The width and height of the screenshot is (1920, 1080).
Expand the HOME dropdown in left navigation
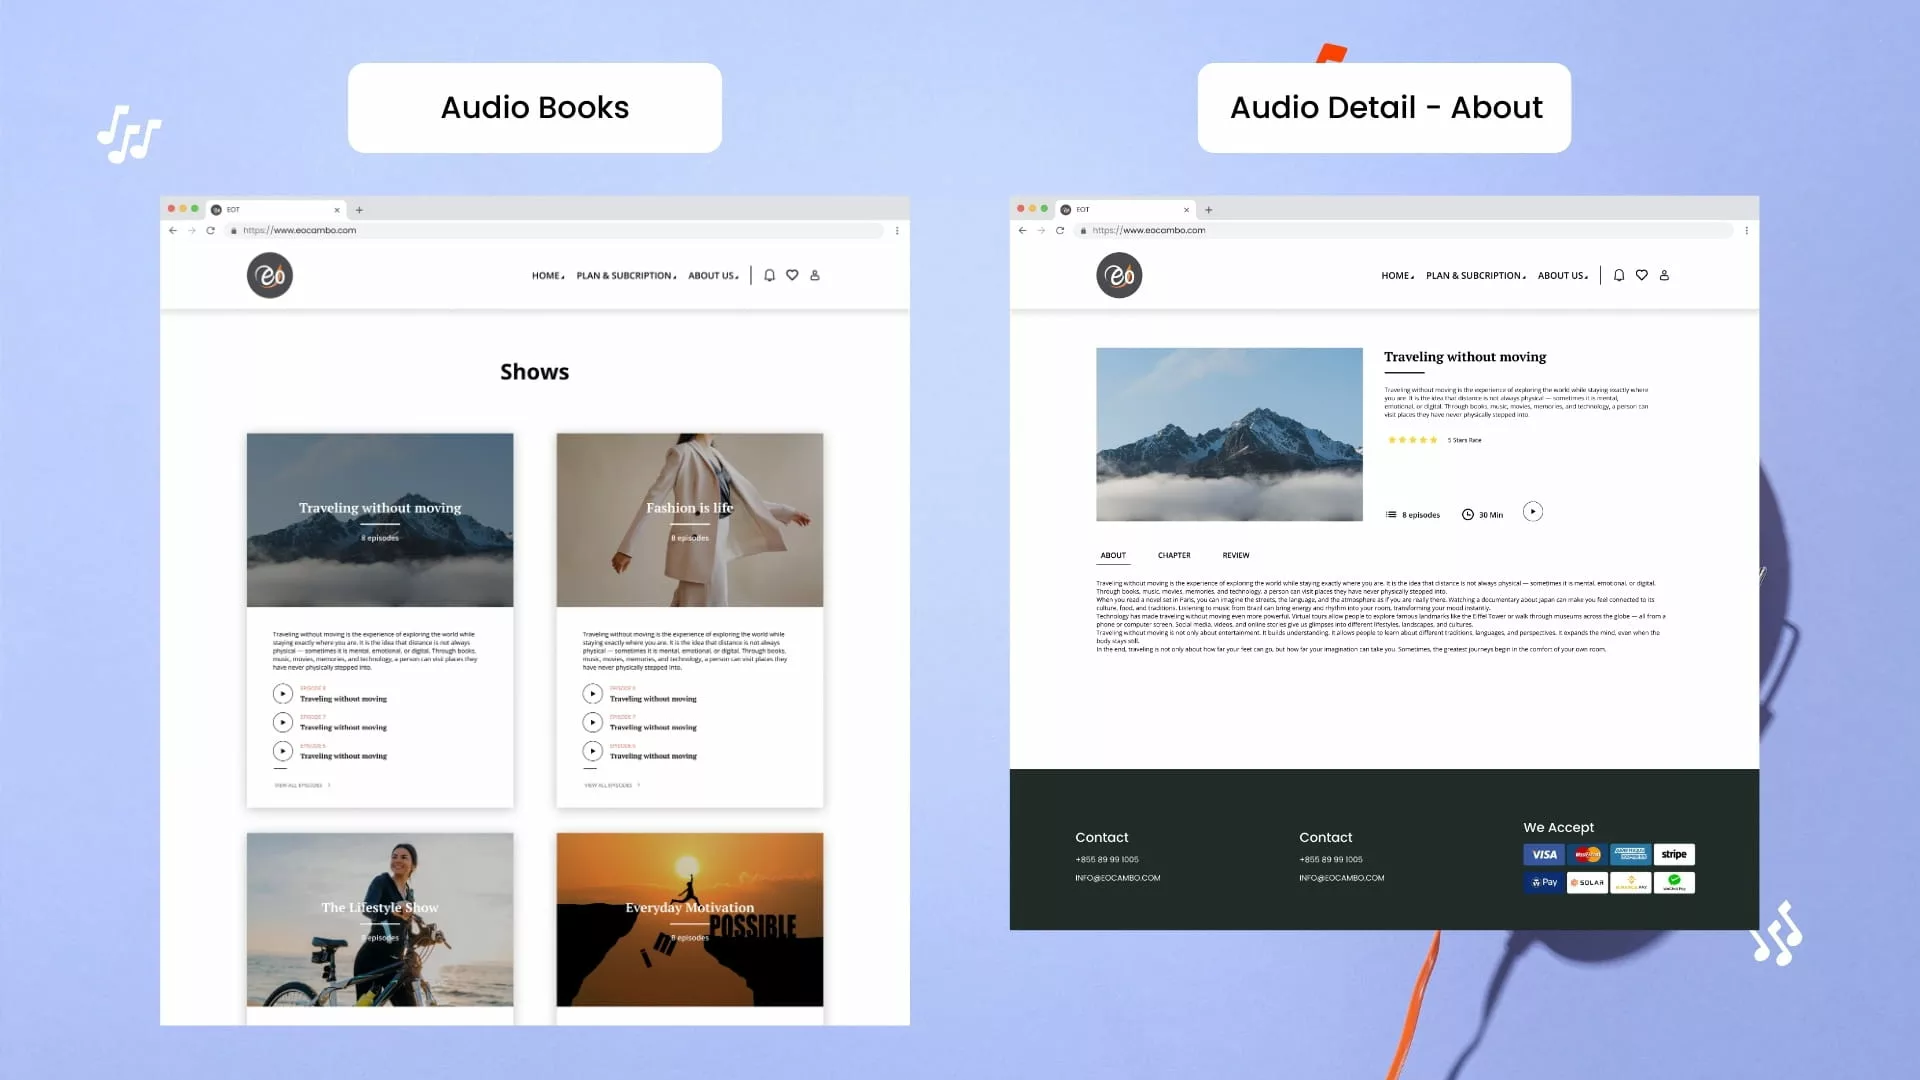click(547, 276)
